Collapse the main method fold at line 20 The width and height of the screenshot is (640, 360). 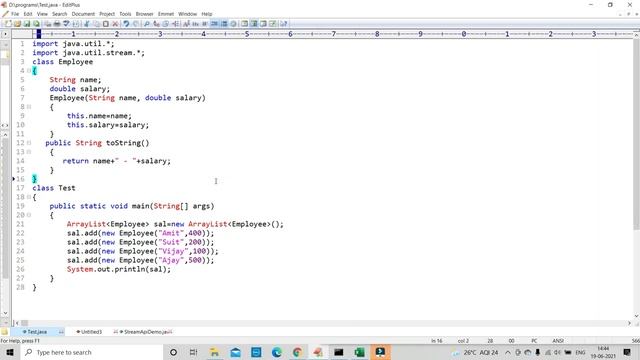[x=29, y=215]
